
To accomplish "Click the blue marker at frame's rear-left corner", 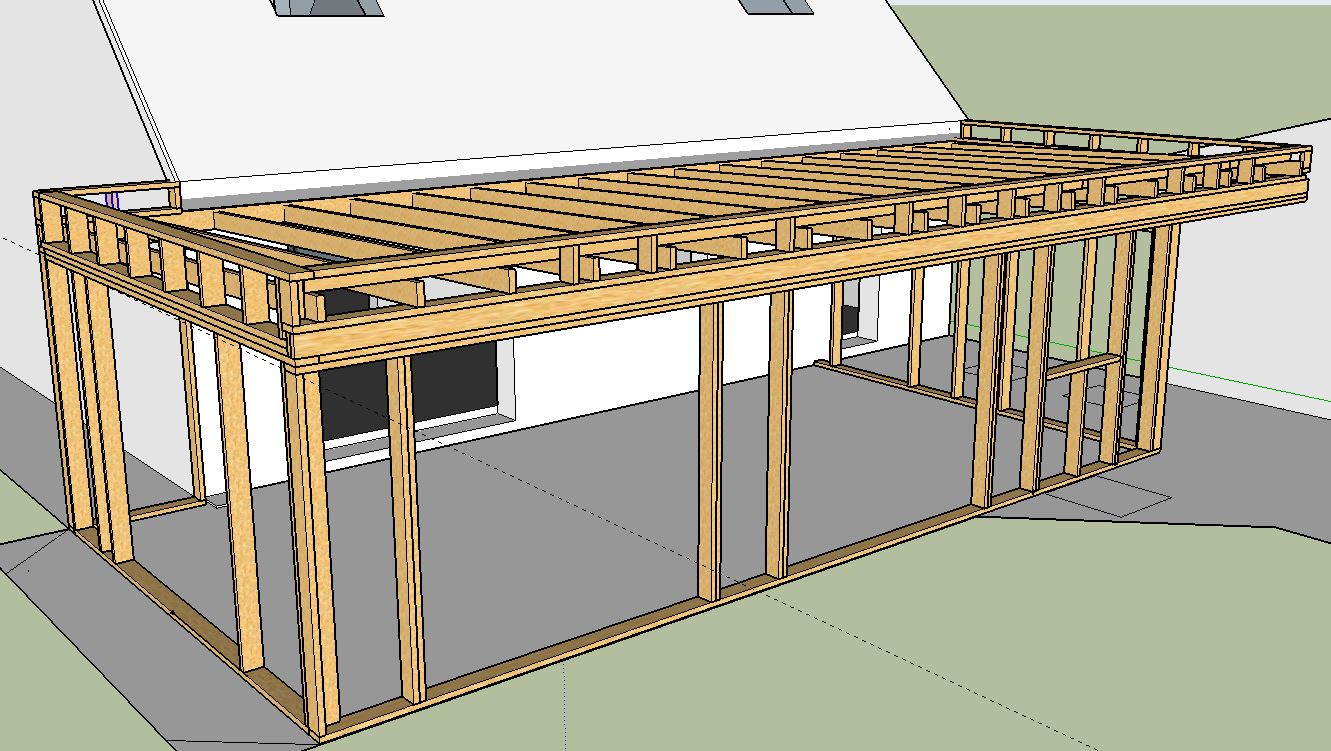I will coord(113,200).
